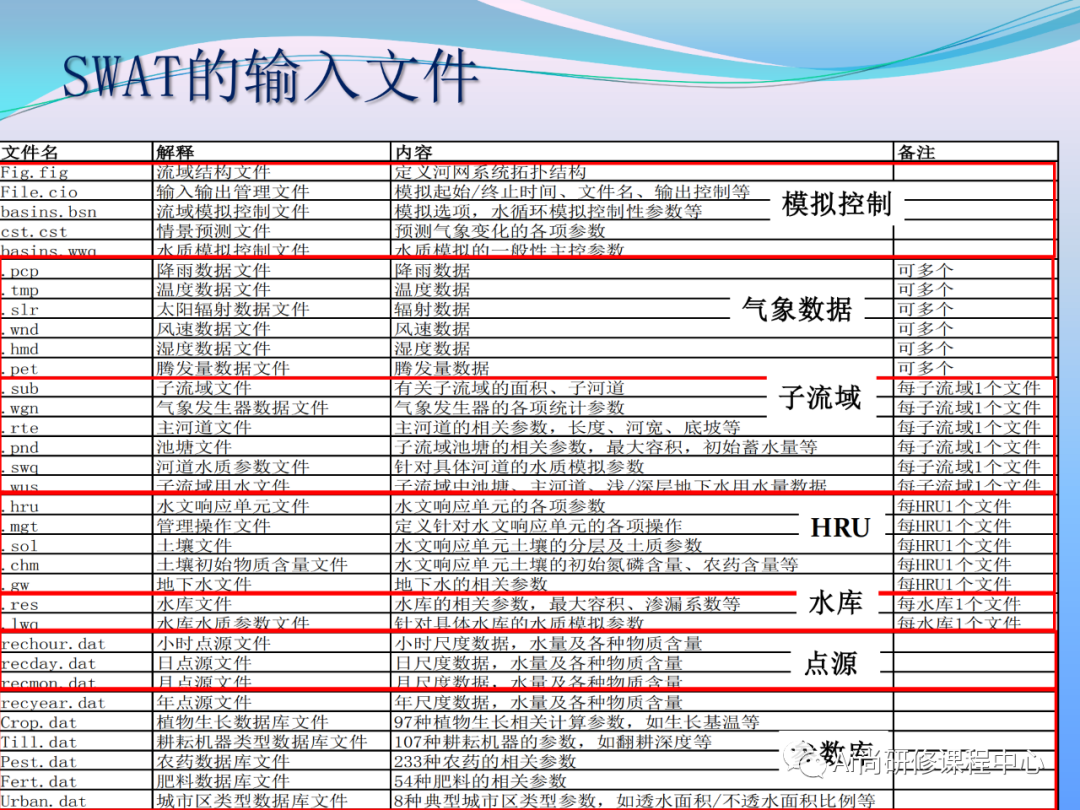
Task: Select the 子流域 group label
Action: tap(824, 397)
